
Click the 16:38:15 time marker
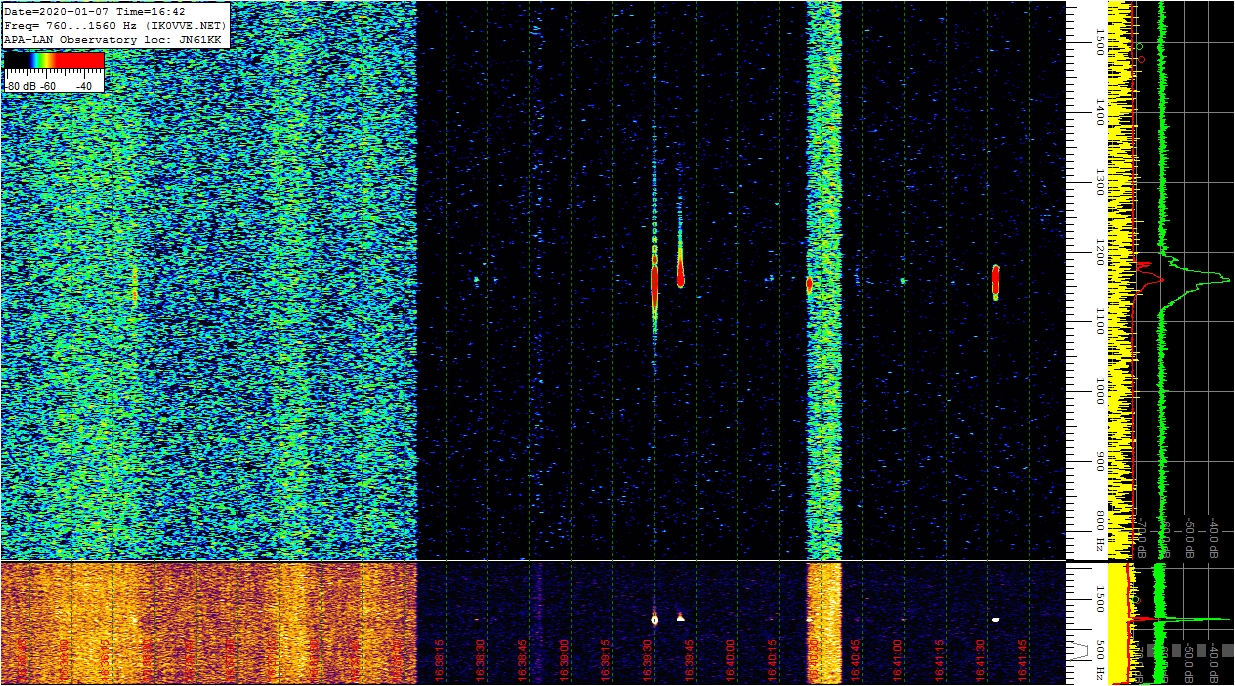click(x=439, y=661)
